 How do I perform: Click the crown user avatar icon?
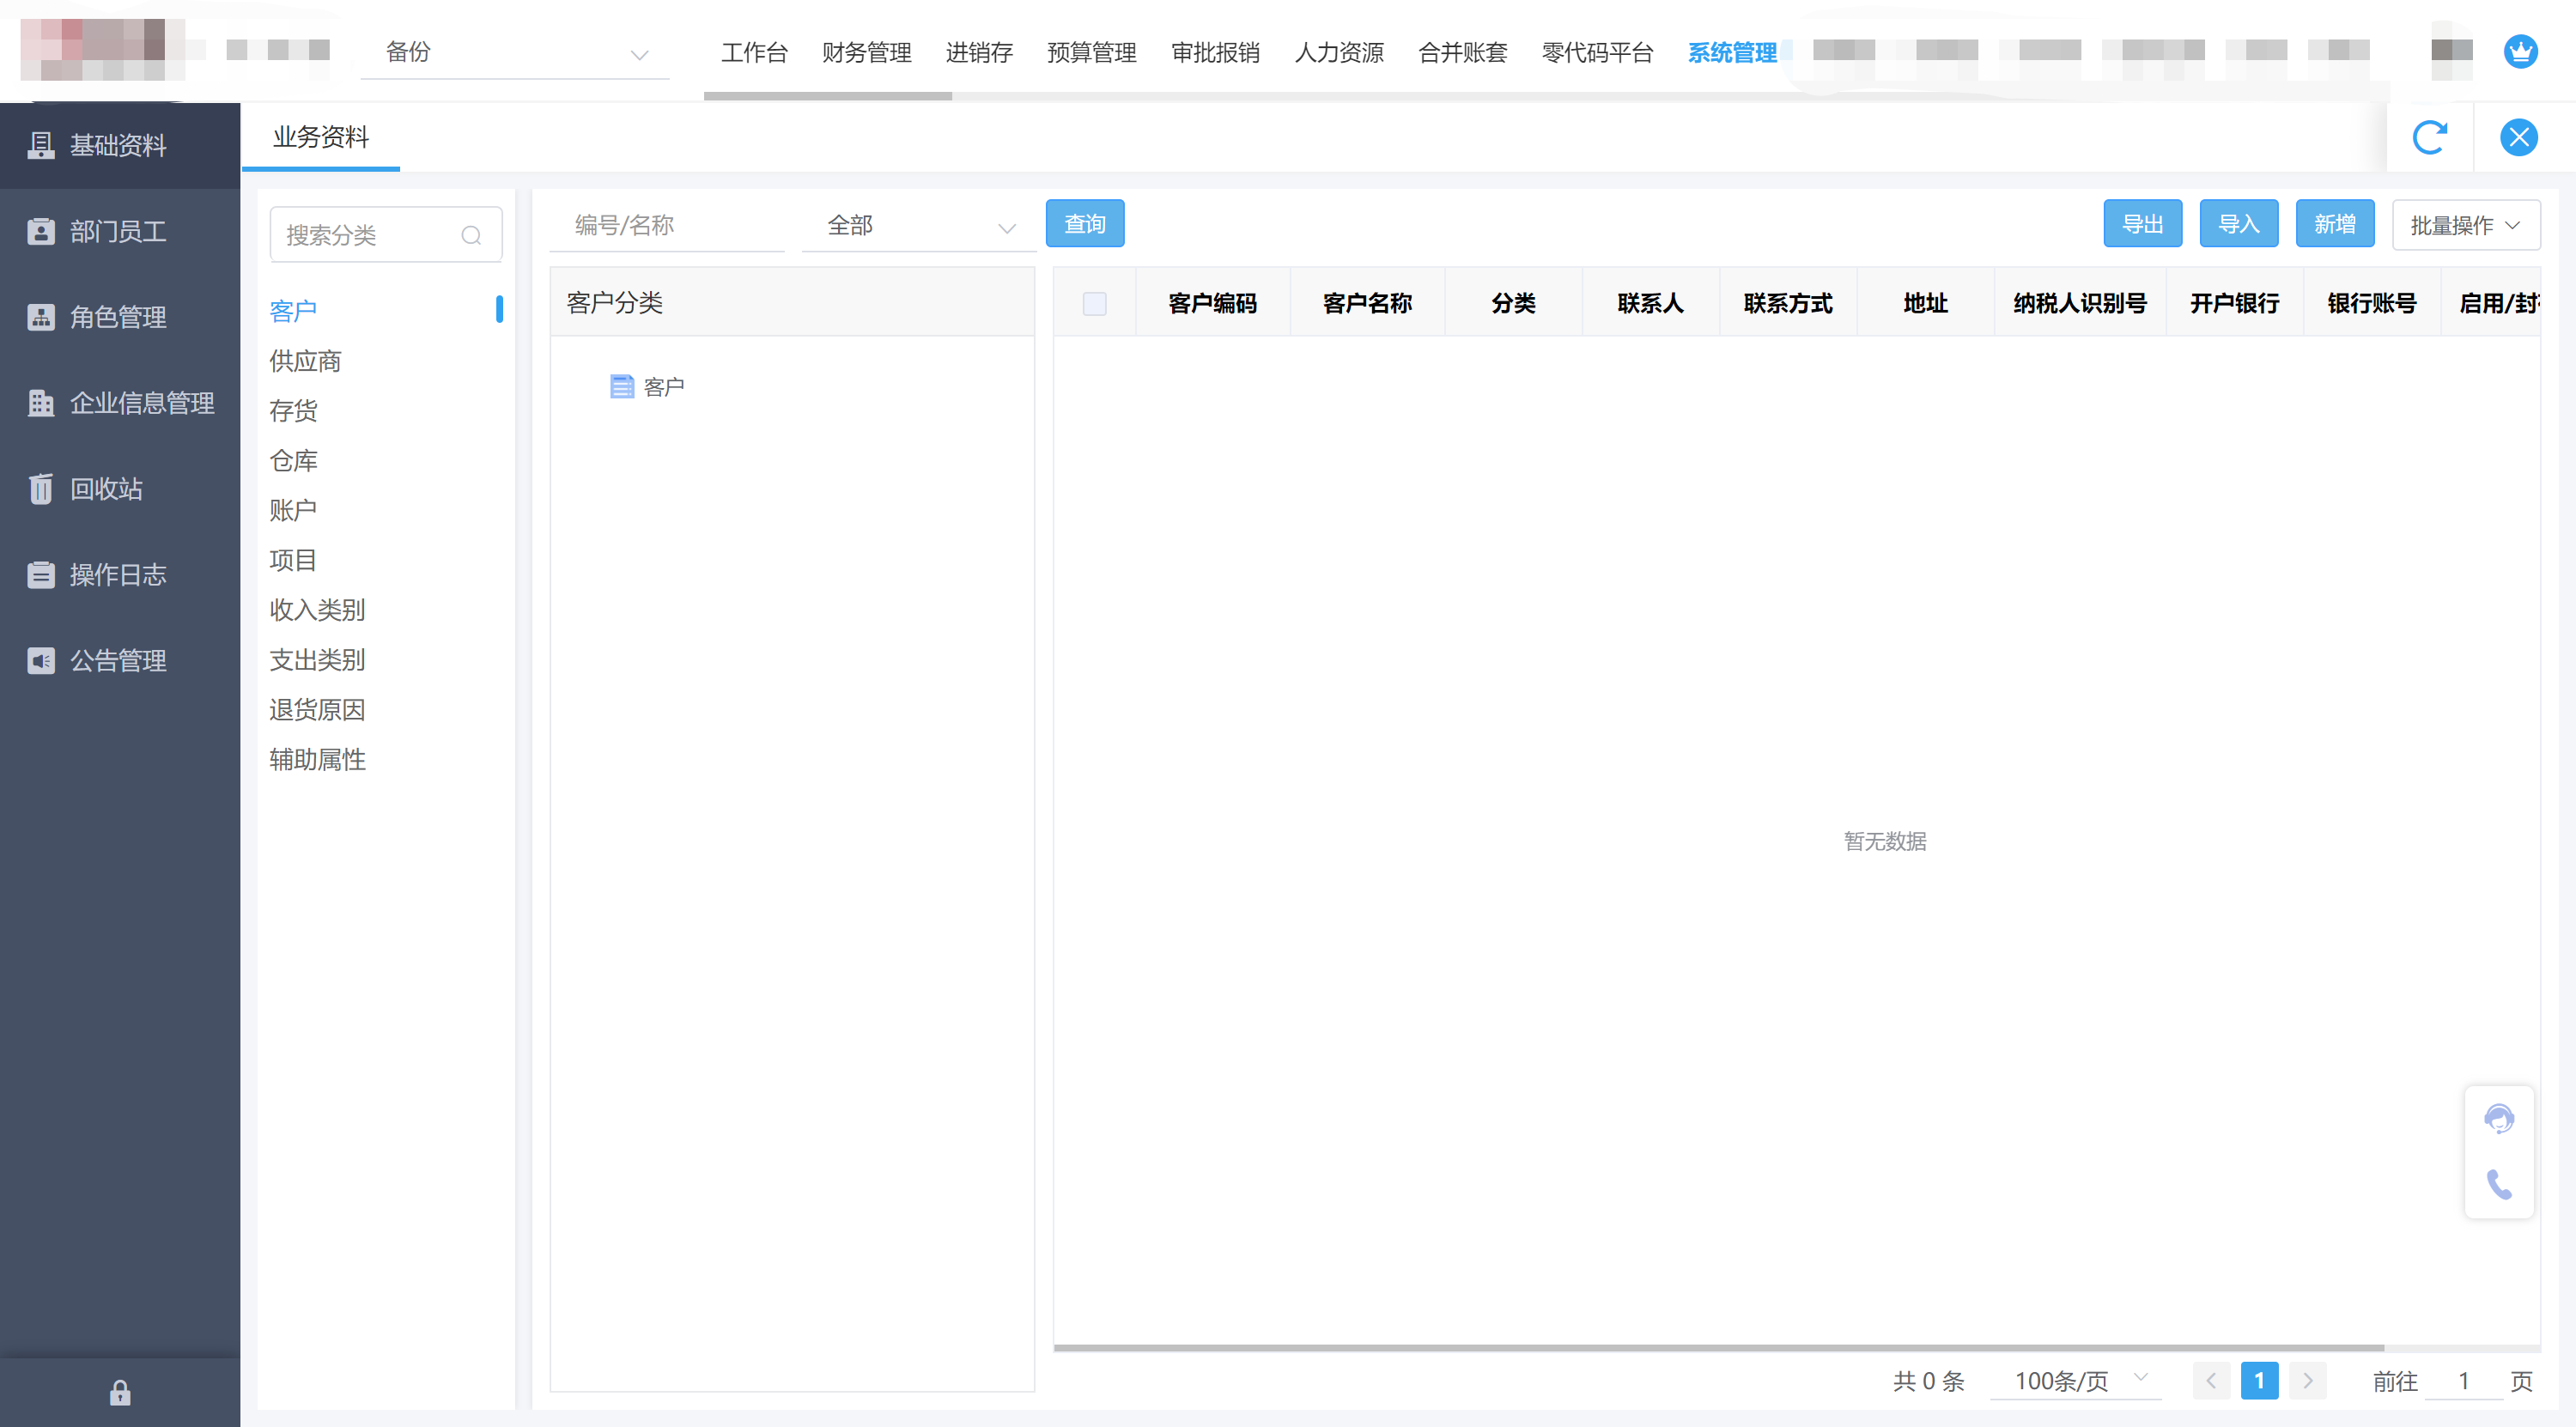(x=2520, y=51)
